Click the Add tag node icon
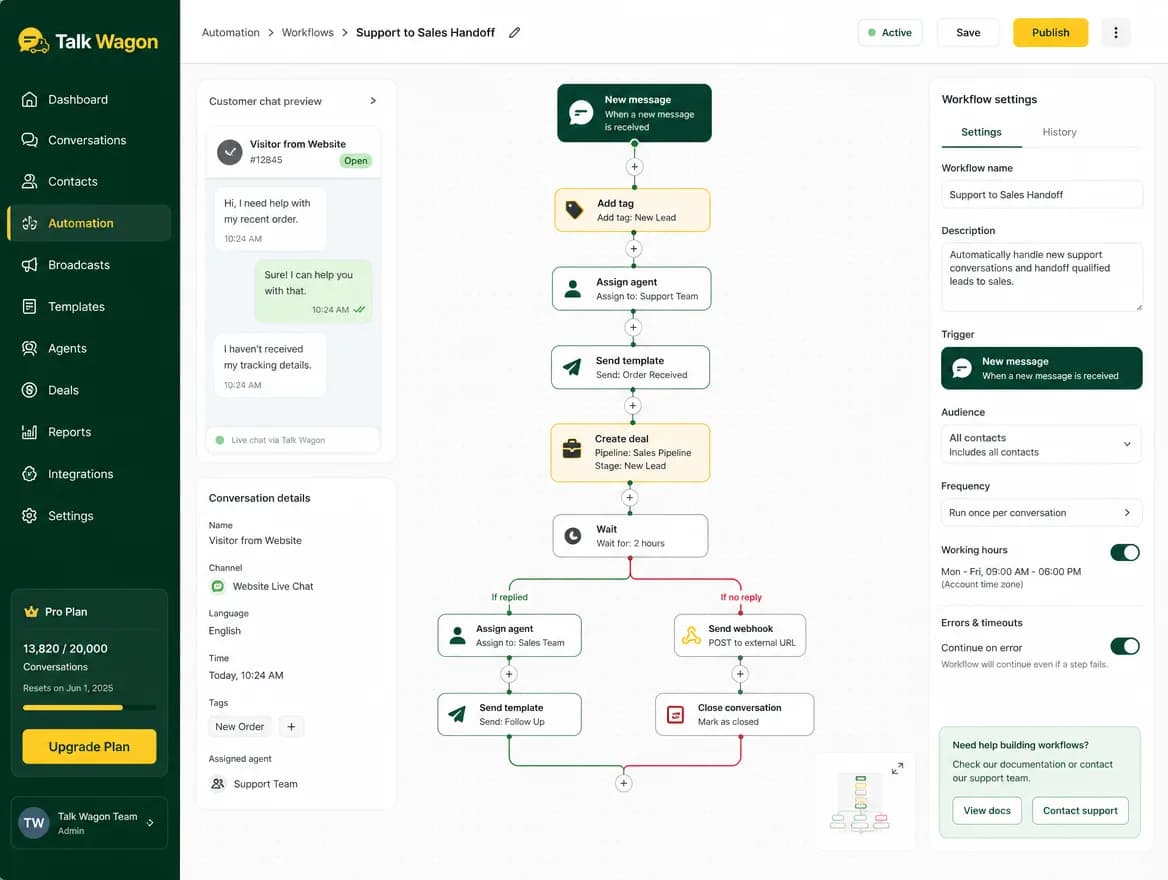 tap(574, 210)
